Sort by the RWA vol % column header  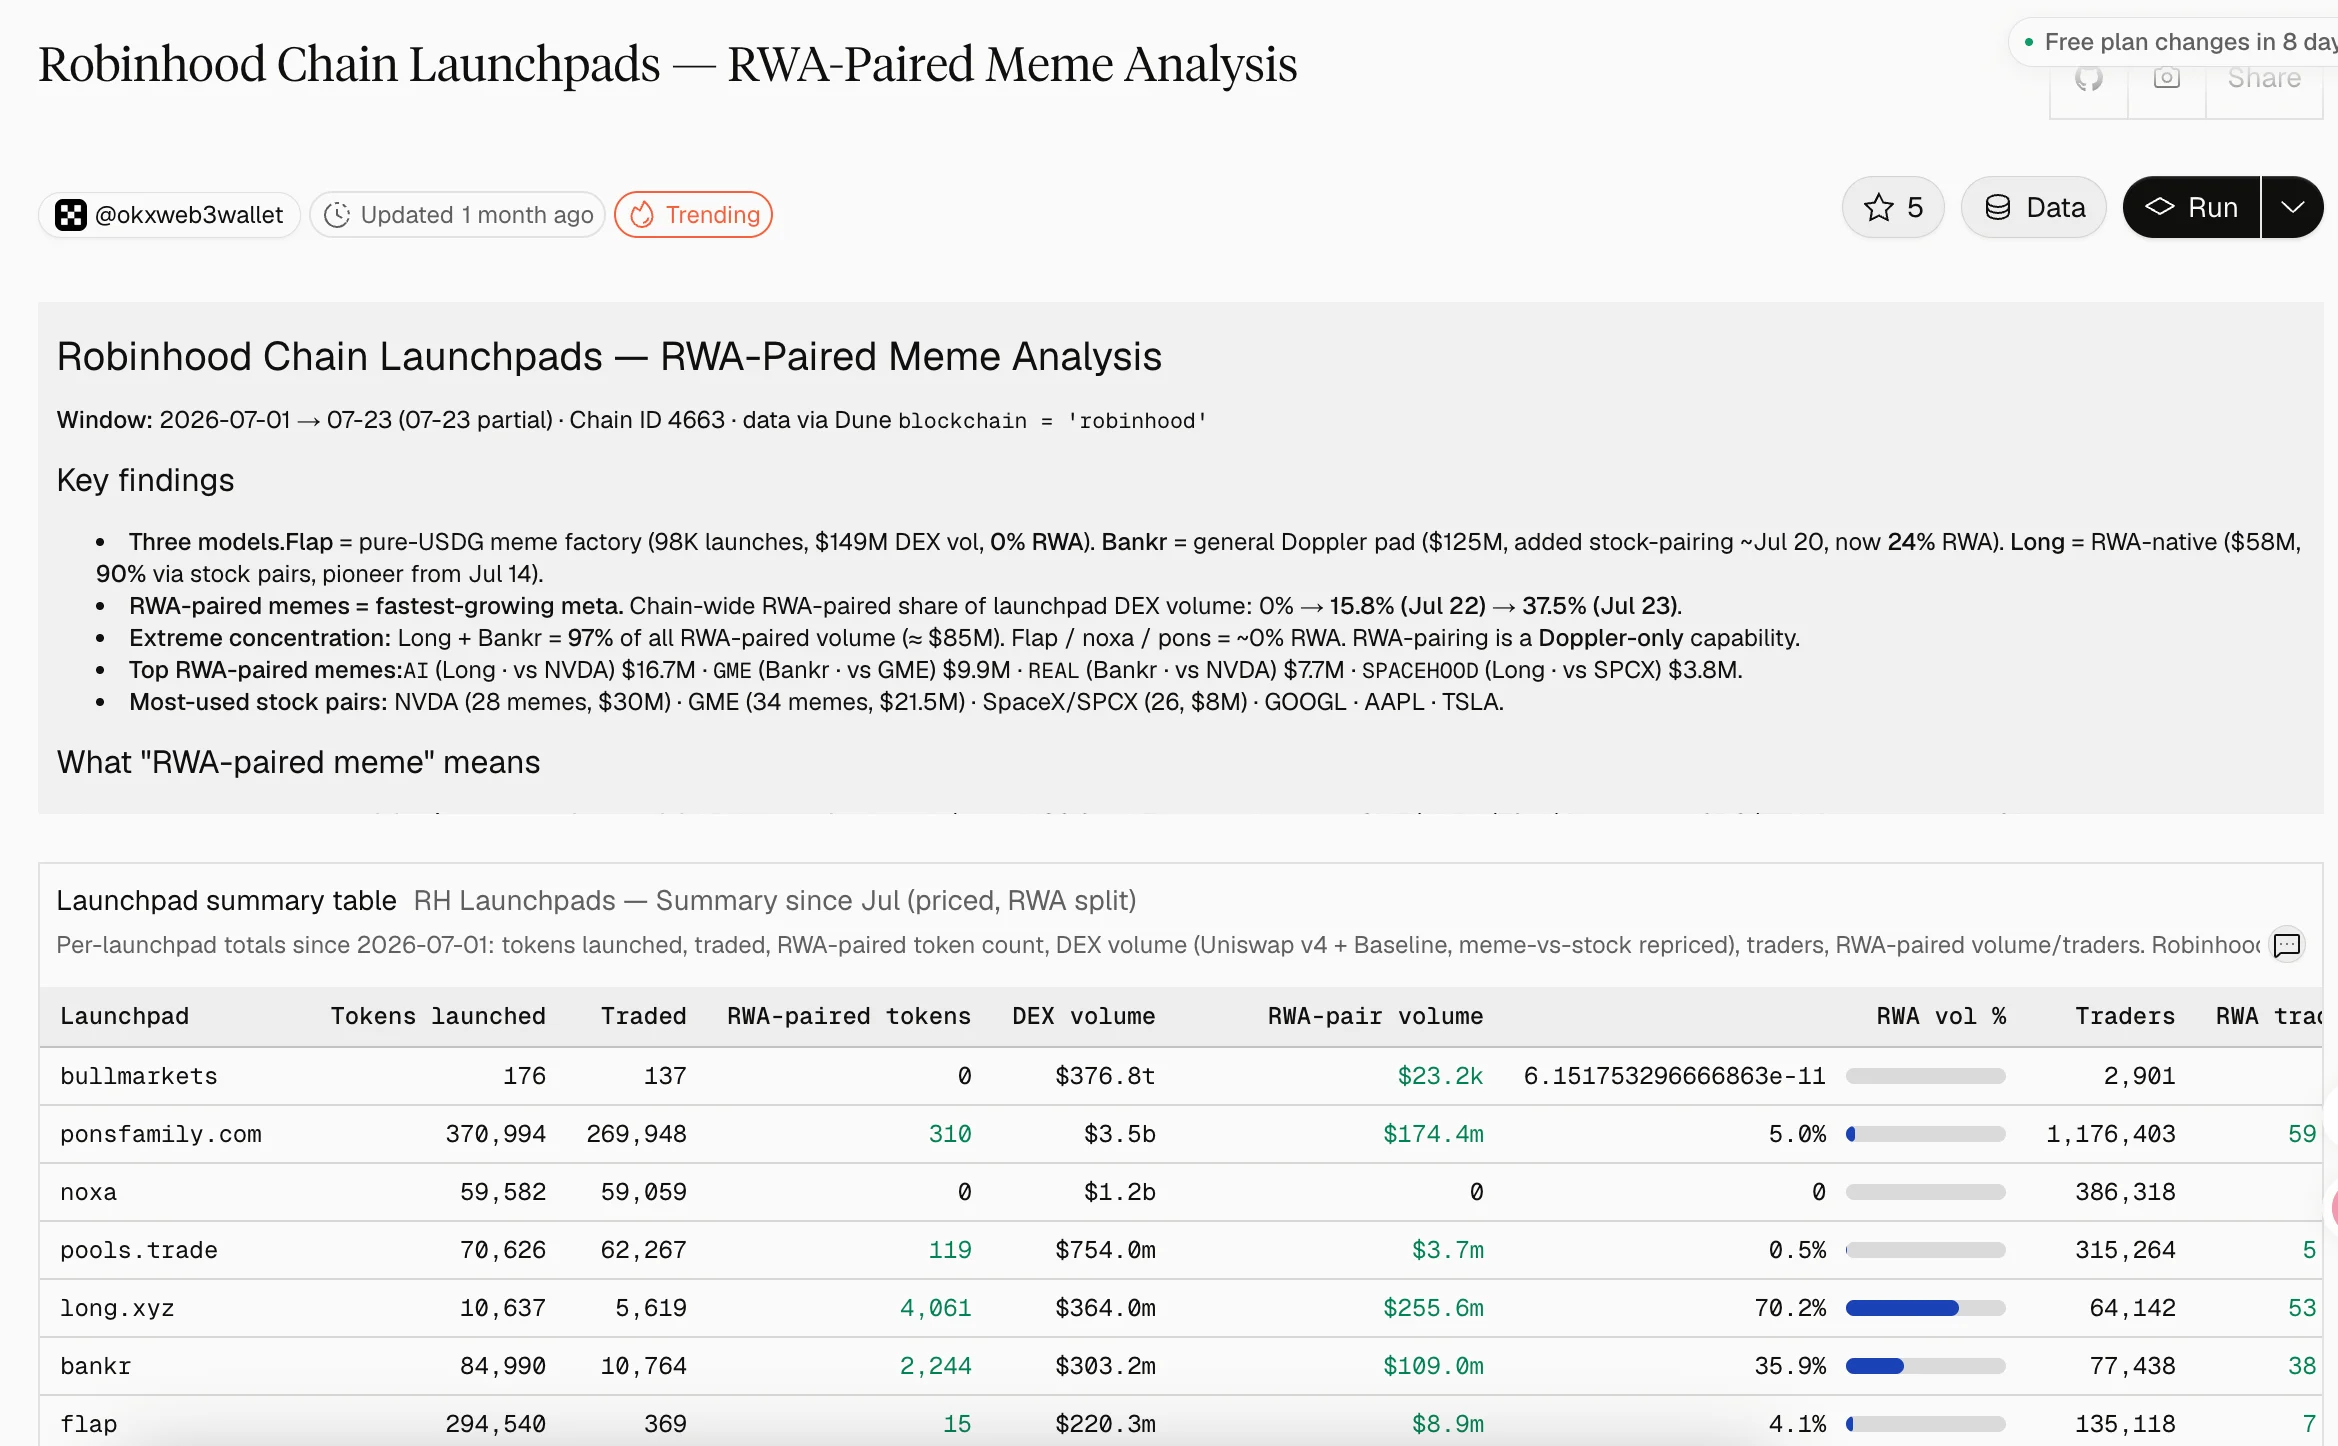coord(1941,1016)
